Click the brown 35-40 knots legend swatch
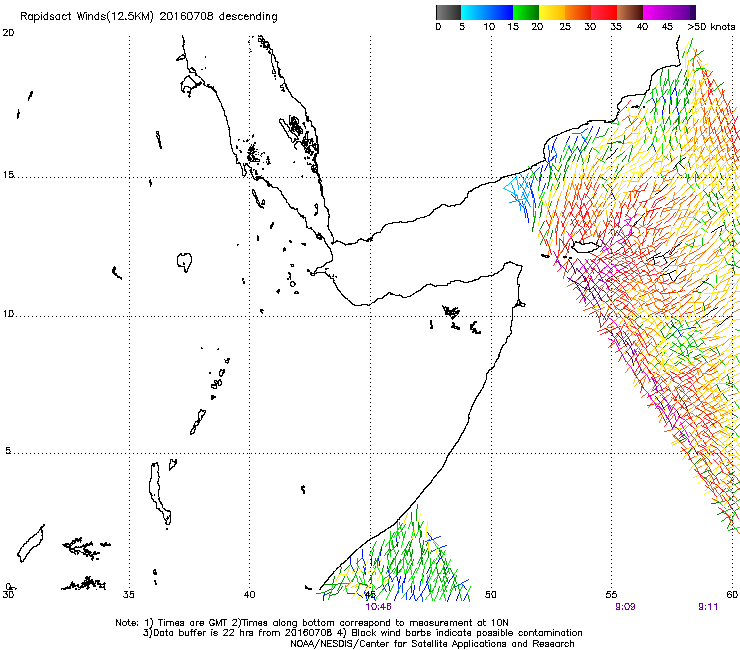The height and width of the screenshot is (650, 740). [630, 12]
